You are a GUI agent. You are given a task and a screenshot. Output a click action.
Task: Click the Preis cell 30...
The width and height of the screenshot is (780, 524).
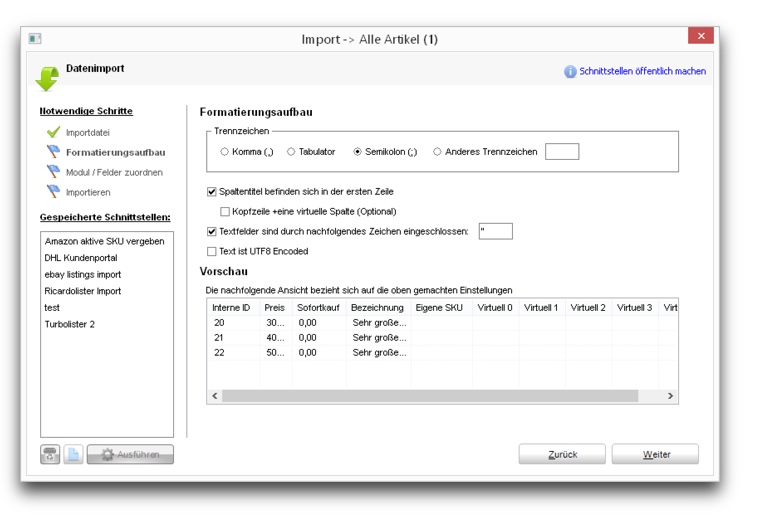pyautogui.click(x=276, y=322)
